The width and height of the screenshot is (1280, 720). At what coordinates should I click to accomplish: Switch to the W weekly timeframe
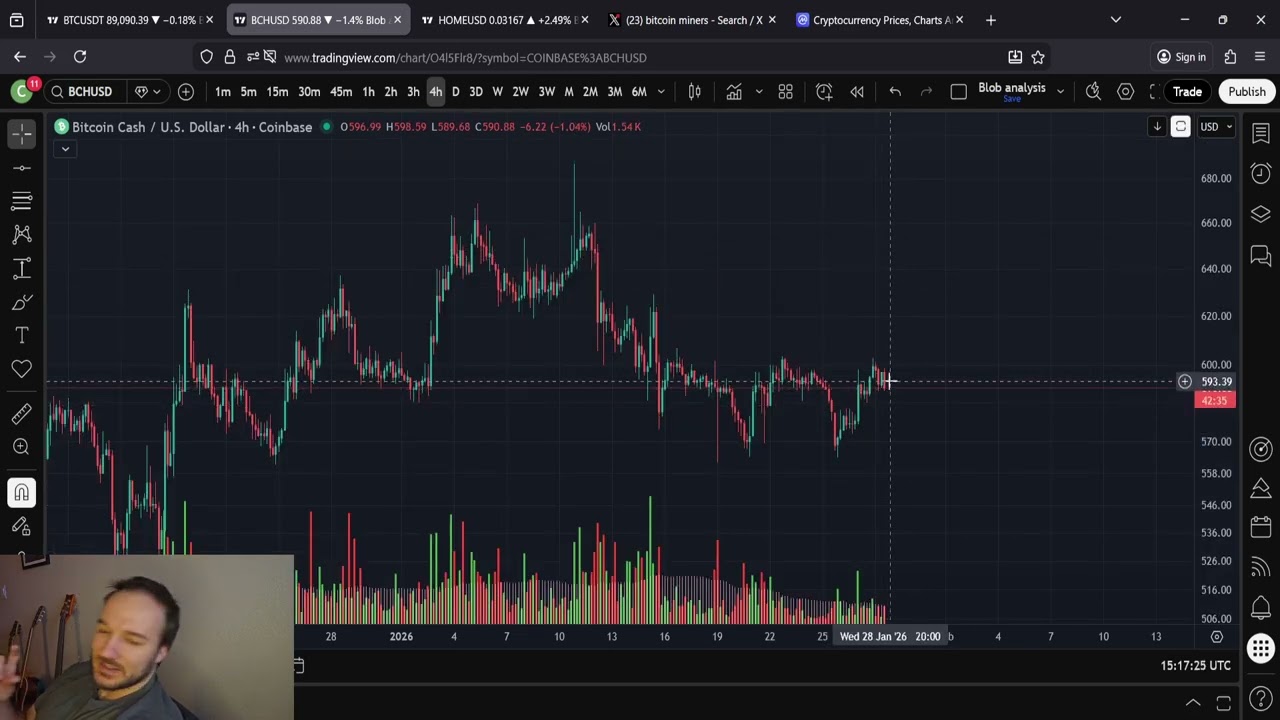[497, 92]
